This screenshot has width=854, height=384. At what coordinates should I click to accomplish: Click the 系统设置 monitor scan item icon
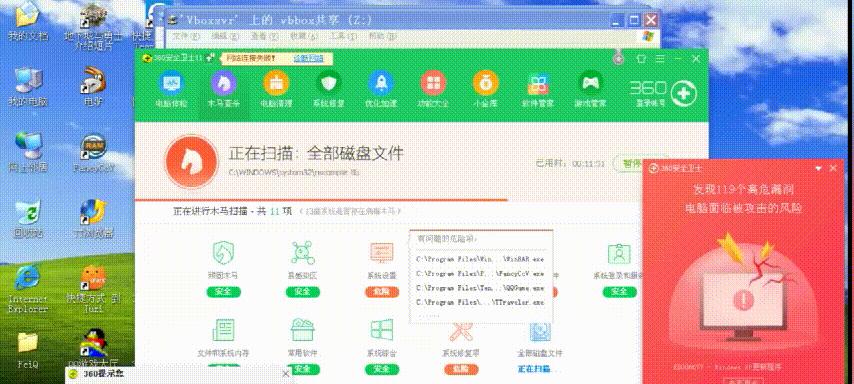(381, 253)
